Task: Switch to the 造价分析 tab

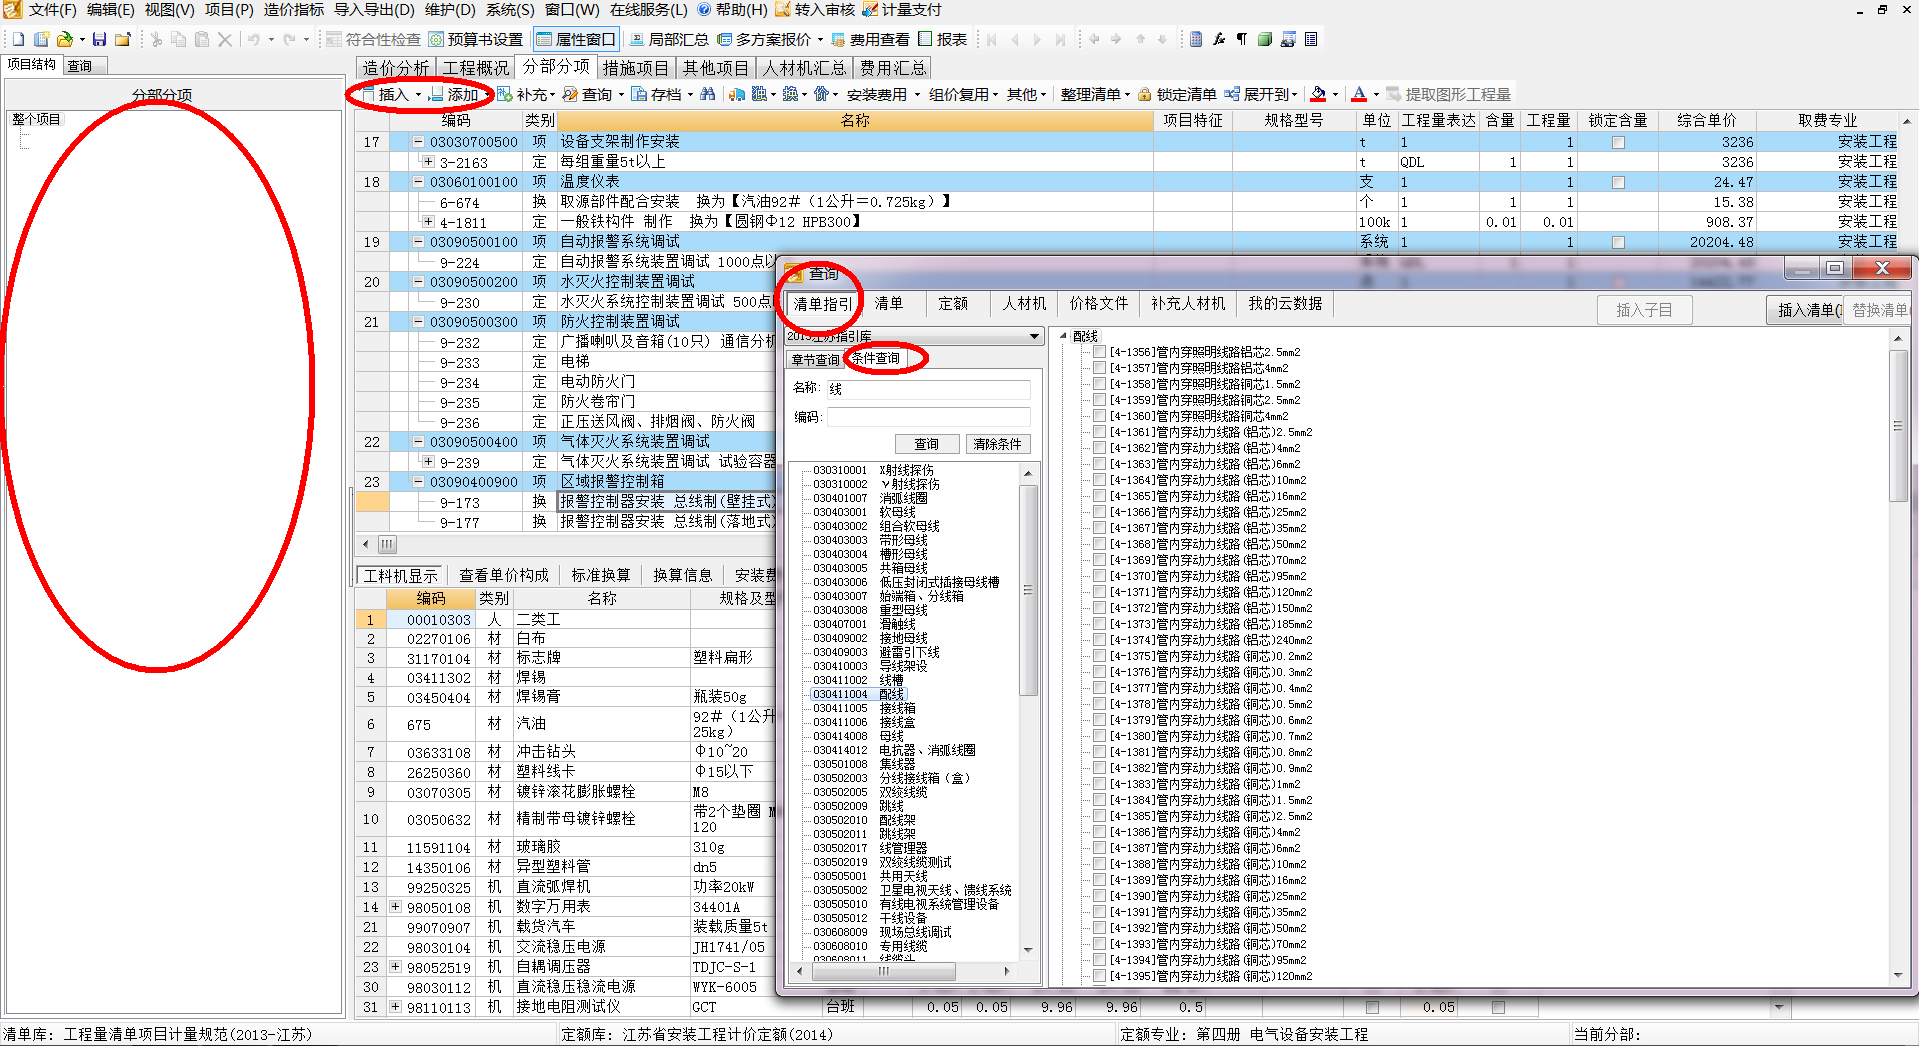Action: 396,68
